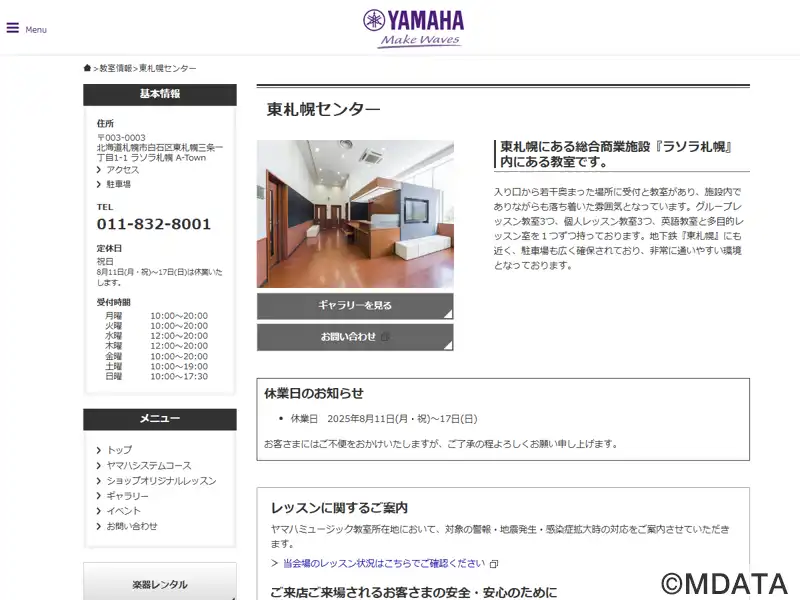Click the 東札幌センター reception photo
This screenshot has width=800, height=600.
[355, 214]
